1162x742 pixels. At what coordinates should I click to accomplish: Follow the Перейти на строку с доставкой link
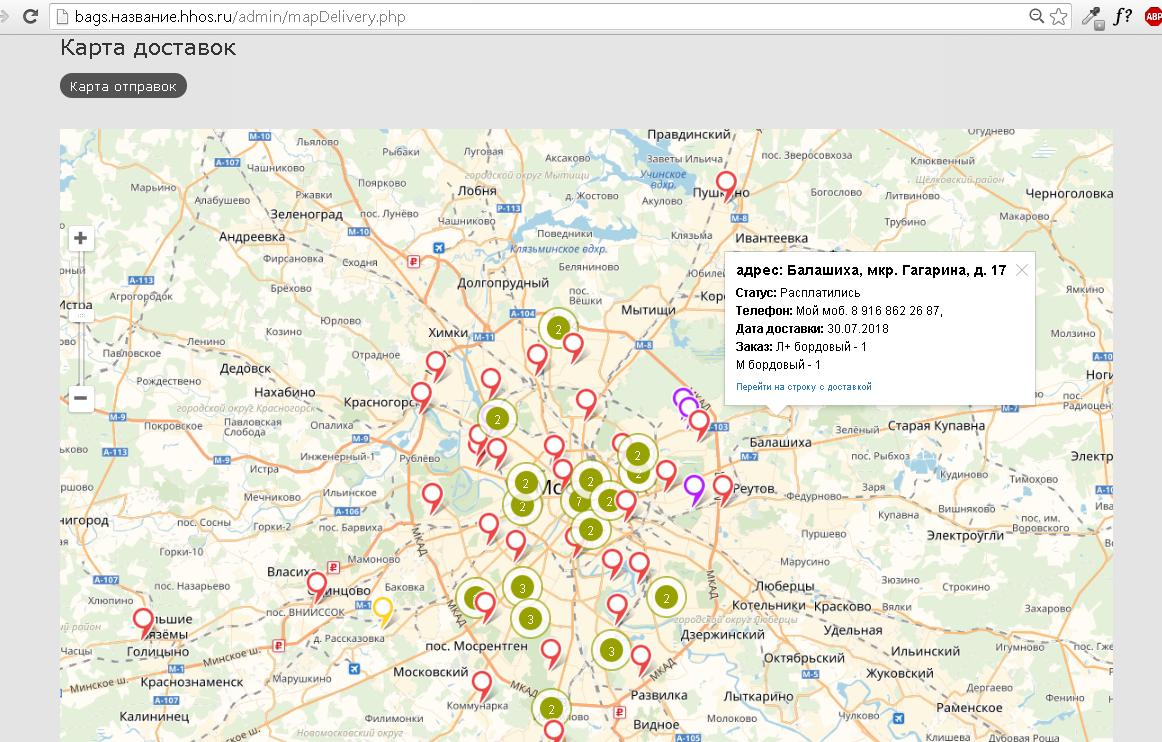tap(803, 387)
